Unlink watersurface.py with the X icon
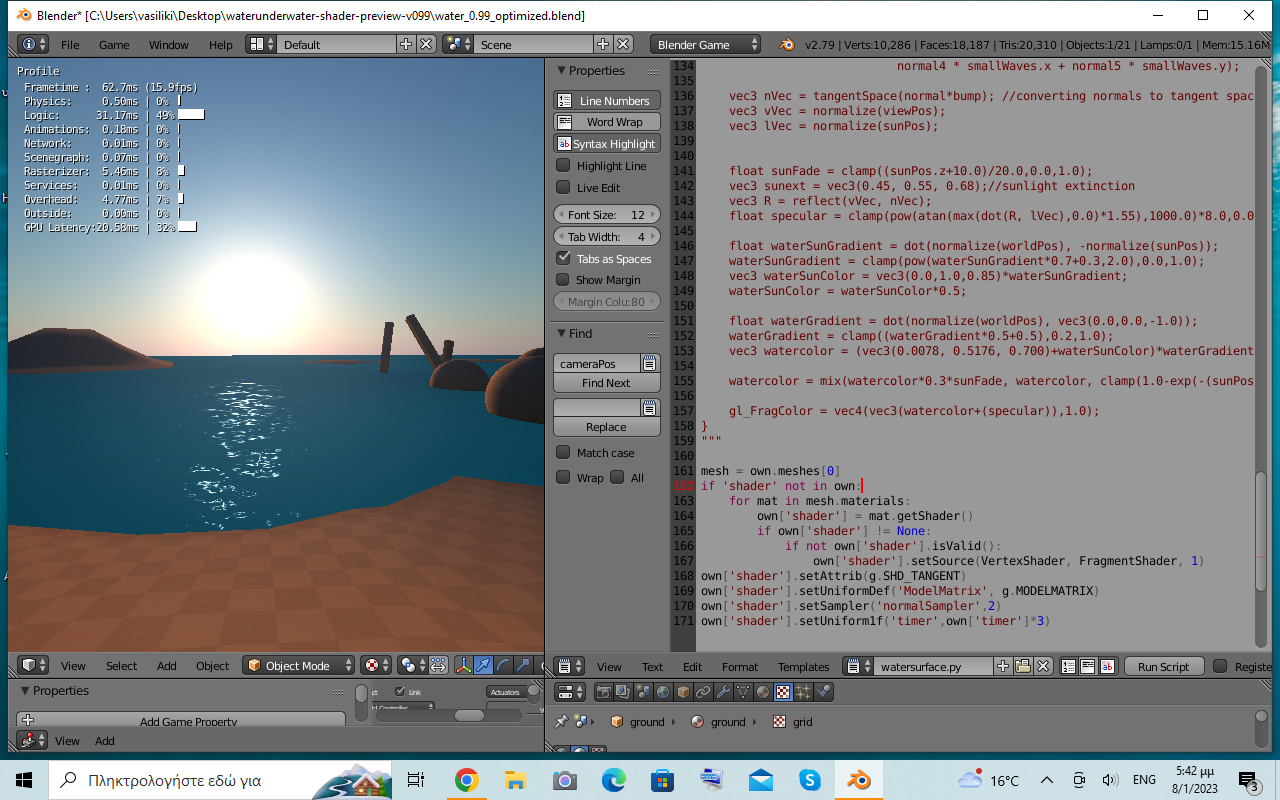This screenshot has width=1280, height=800. 1043,666
